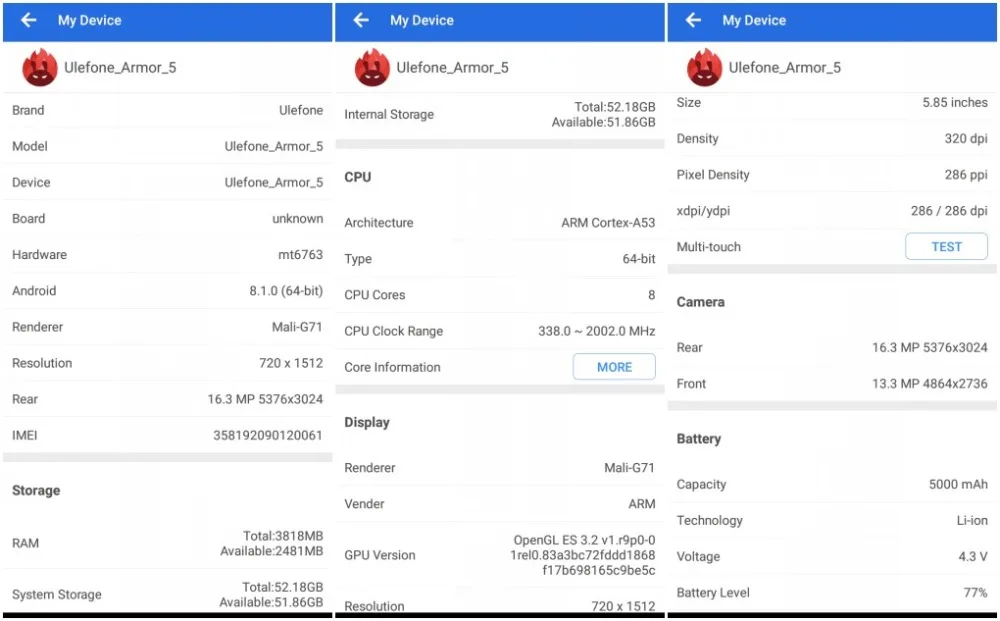Screen dimensions: 1000x621
Task: Click Front camera value '13.3 MP 4864x2736'
Action: click(x=930, y=383)
